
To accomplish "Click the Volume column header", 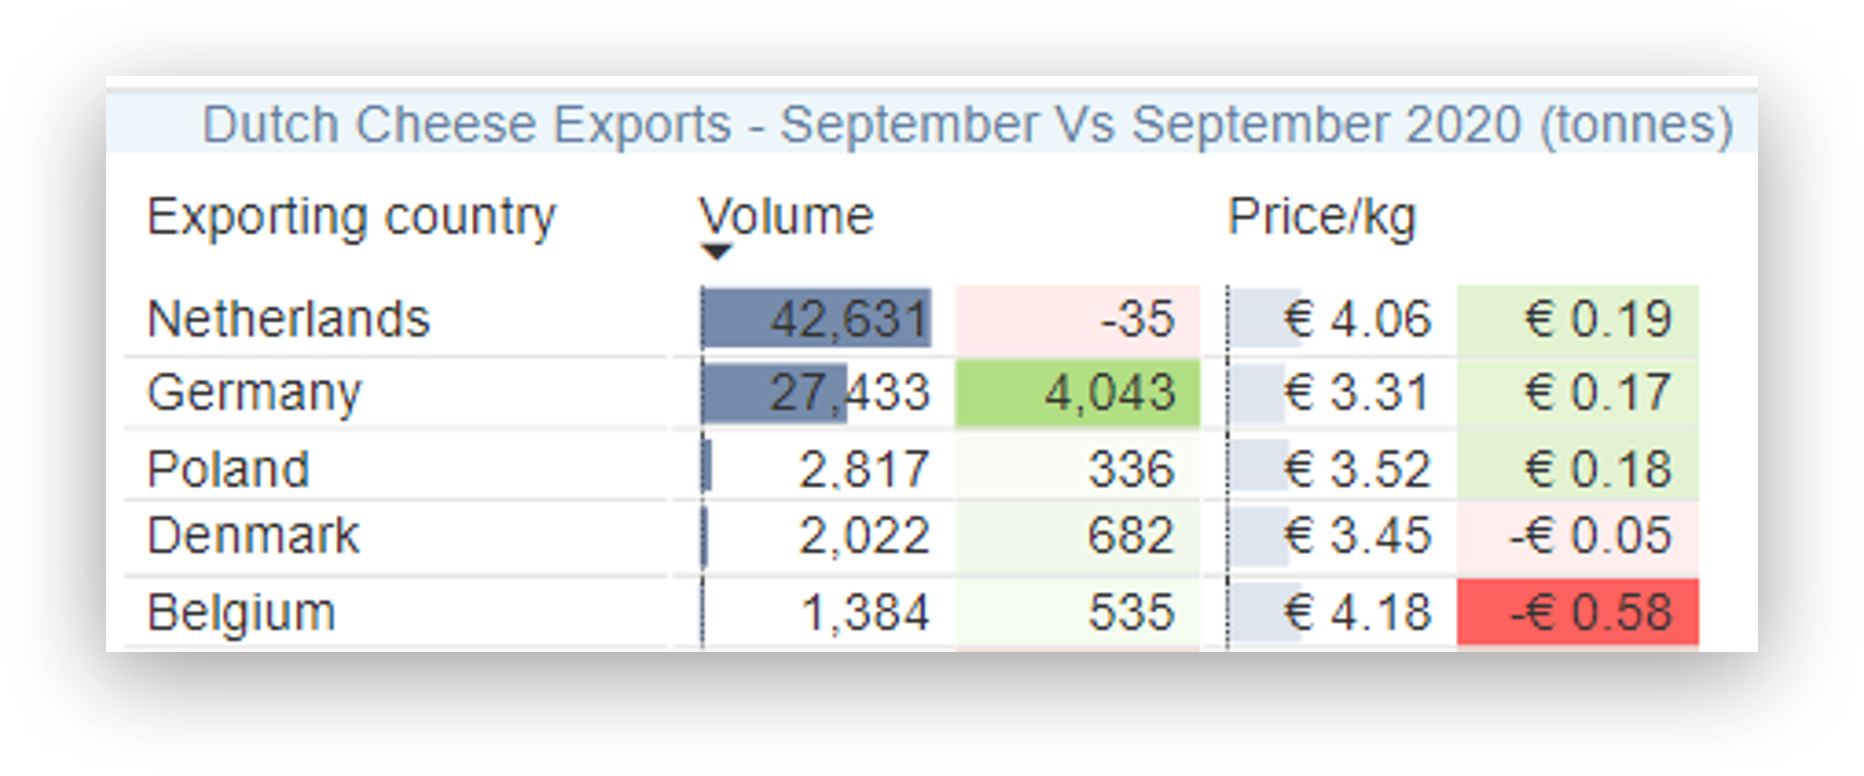I will pos(785,216).
